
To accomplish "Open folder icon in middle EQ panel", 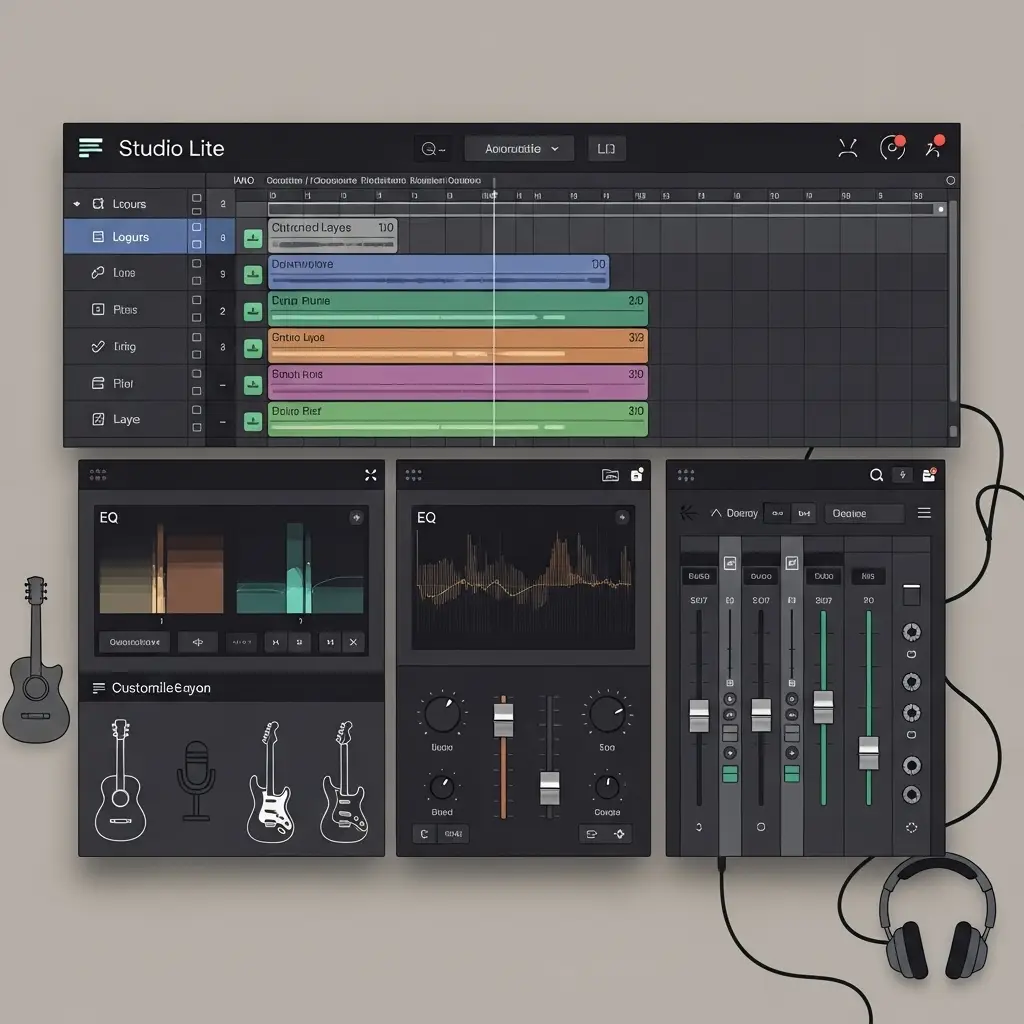I will (610, 475).
